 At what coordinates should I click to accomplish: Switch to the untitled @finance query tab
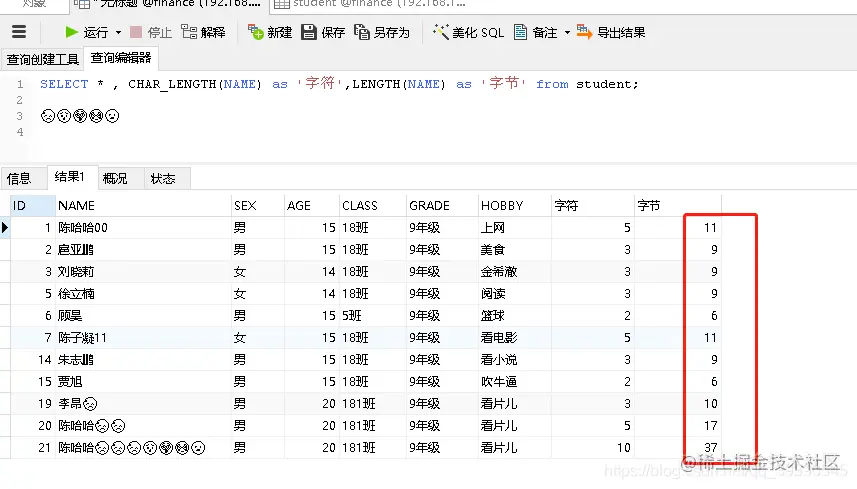pyautogui.click(x=168, y=5)
